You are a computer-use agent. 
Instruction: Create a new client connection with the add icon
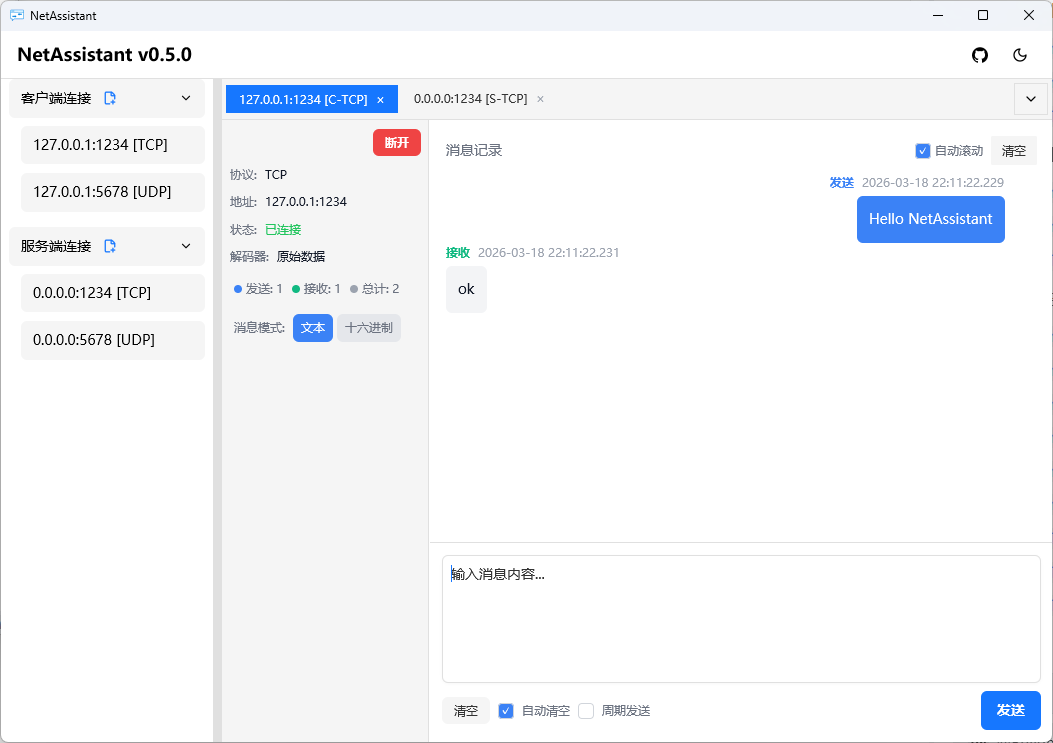click(x=110, y=97)
